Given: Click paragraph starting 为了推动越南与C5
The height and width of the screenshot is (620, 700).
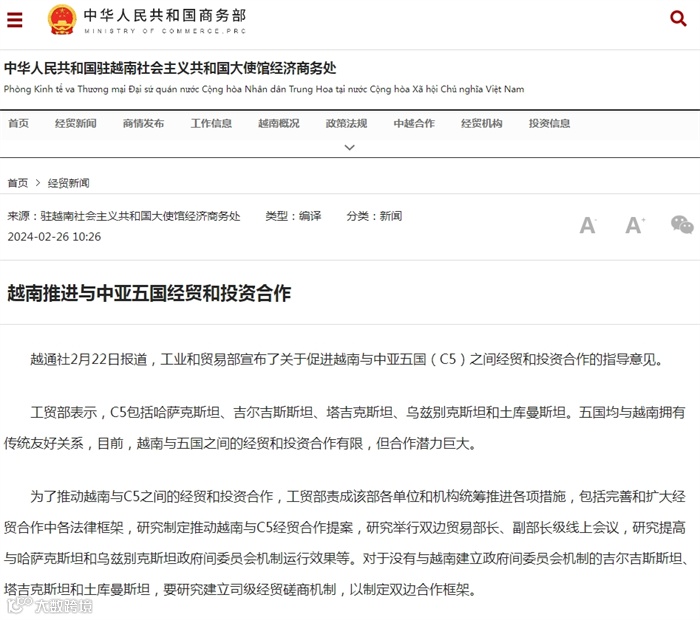Looking at the screenshot, I should 346,543.
